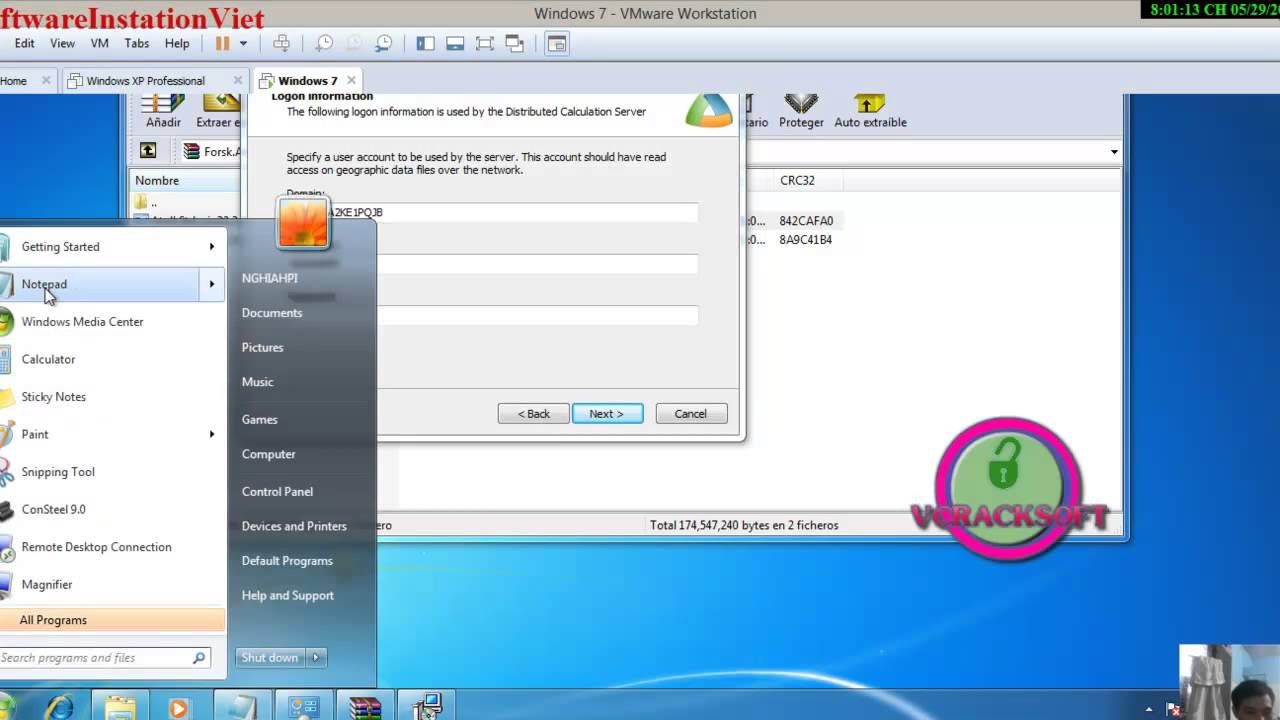Click the third logon input field

[x=537, y=315]
